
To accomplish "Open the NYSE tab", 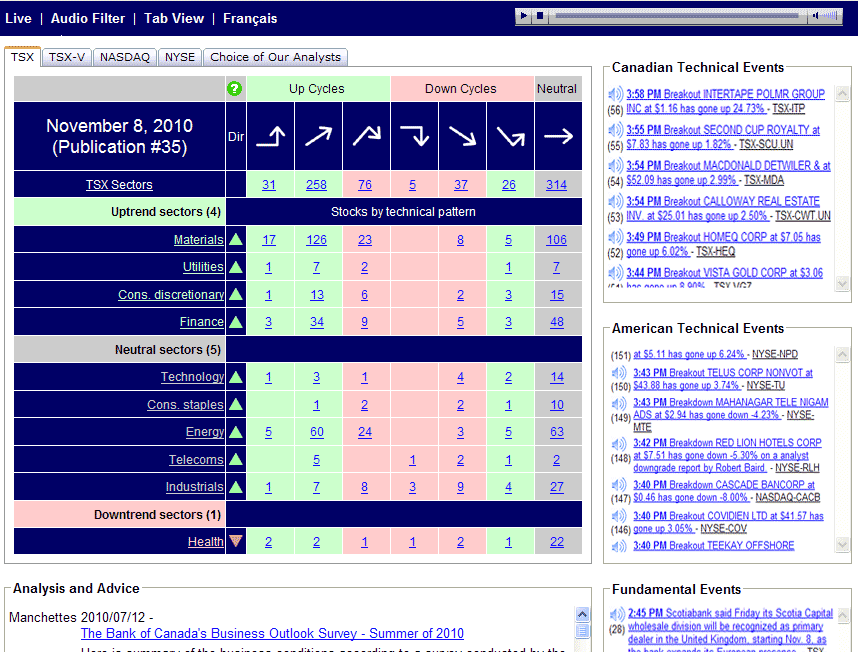I will point(180,57).
